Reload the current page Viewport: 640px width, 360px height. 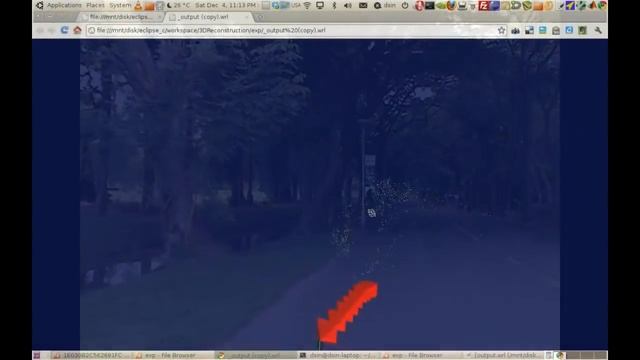[x=64, y=30]
